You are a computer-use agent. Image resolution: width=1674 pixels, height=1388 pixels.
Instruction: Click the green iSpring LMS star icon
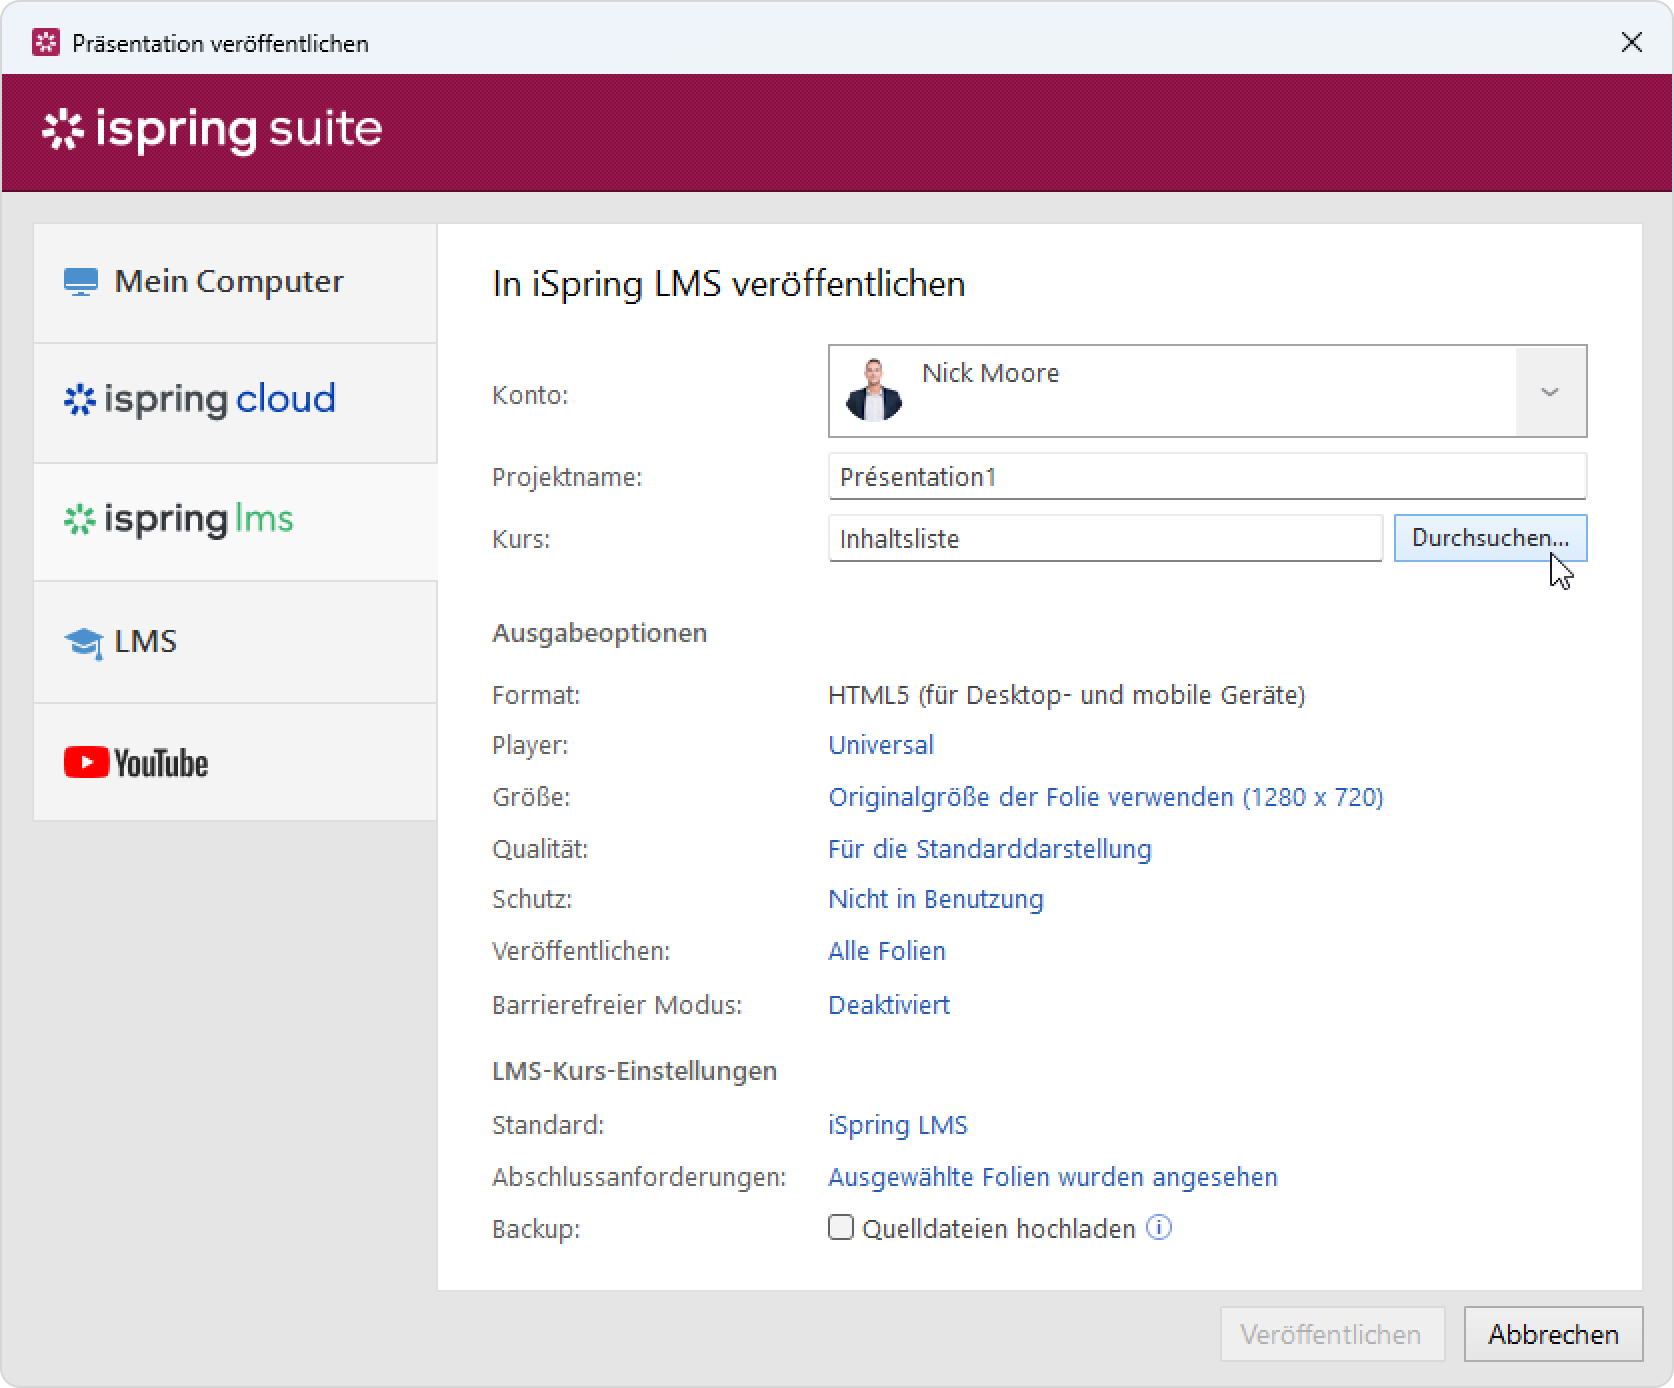(x=80, y=520)
